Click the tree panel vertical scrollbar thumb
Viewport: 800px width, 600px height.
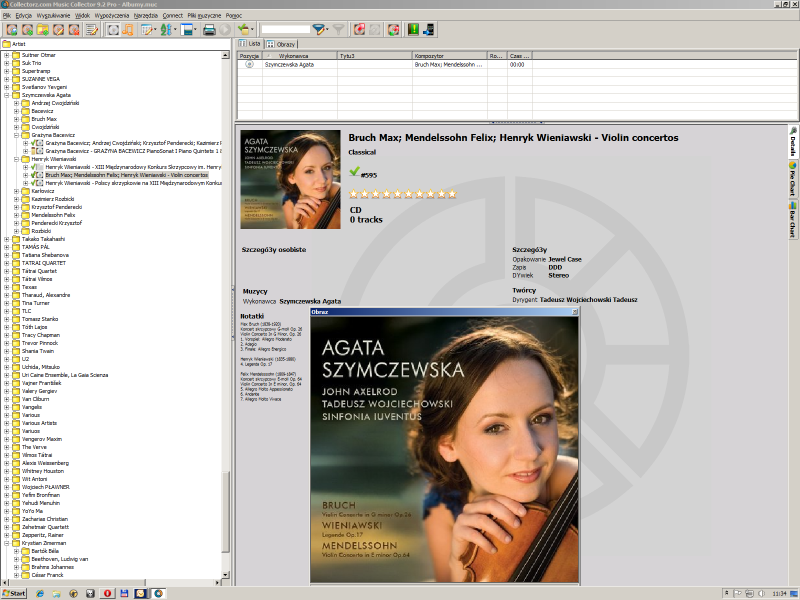pos(226,511)
